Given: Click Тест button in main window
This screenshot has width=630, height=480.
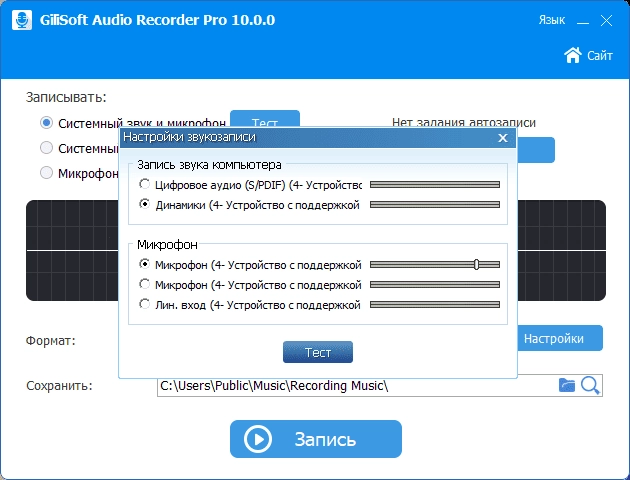Looking at the screenshot, I should coord(265,119).
